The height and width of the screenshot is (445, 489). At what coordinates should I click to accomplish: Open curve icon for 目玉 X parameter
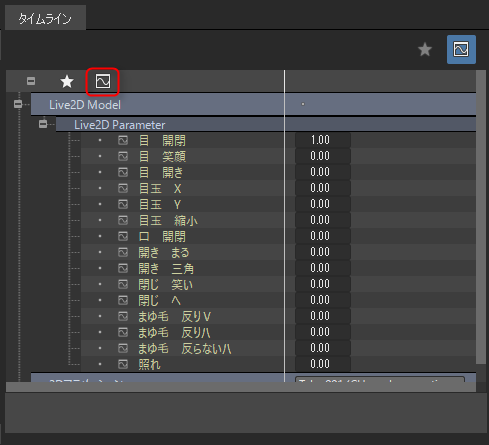pyautogui.click(x=123, y=188)
